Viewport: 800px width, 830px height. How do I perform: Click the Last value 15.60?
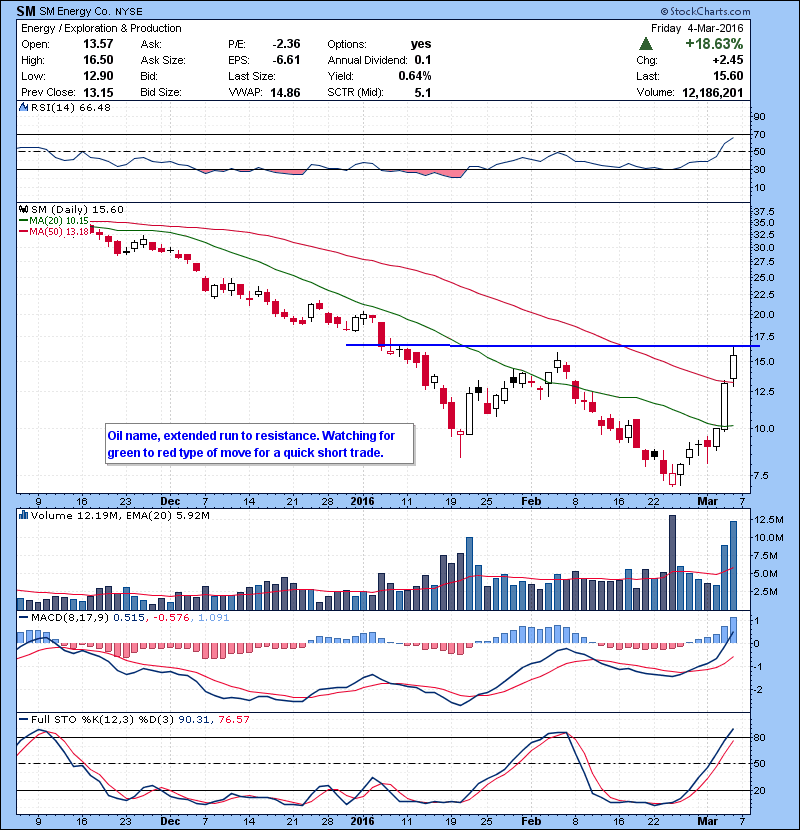point(728,76)
